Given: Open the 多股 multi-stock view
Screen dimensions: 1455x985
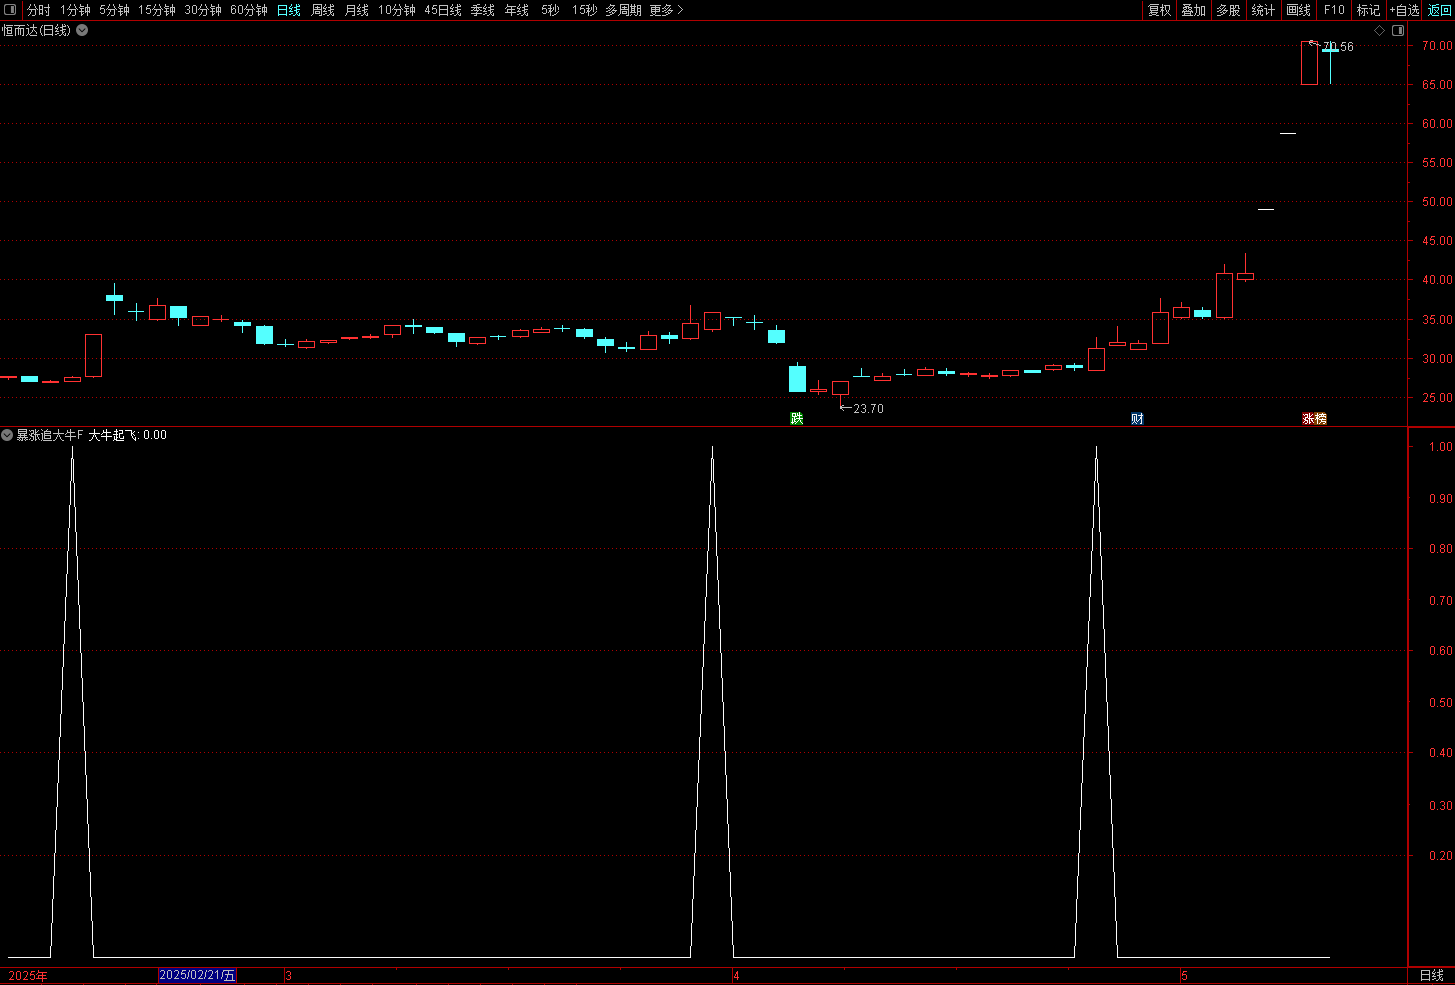Looking at the screenshot, I should [1228, 10].
